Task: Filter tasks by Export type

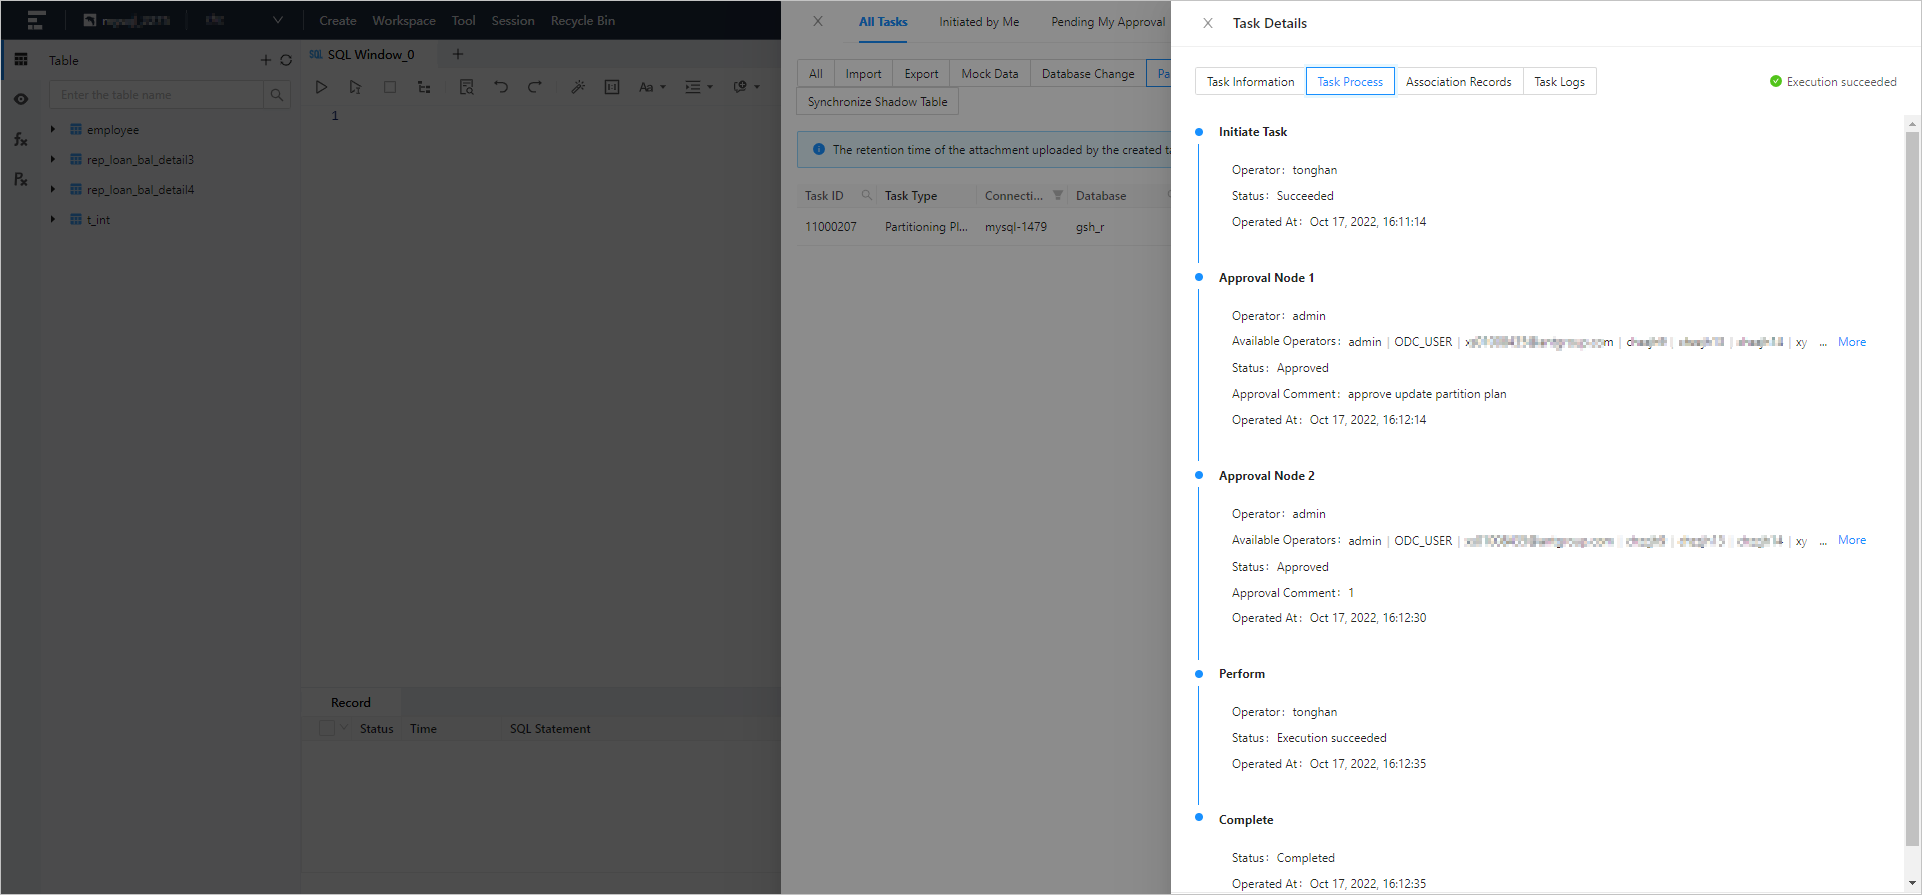Action: point(921,74)
